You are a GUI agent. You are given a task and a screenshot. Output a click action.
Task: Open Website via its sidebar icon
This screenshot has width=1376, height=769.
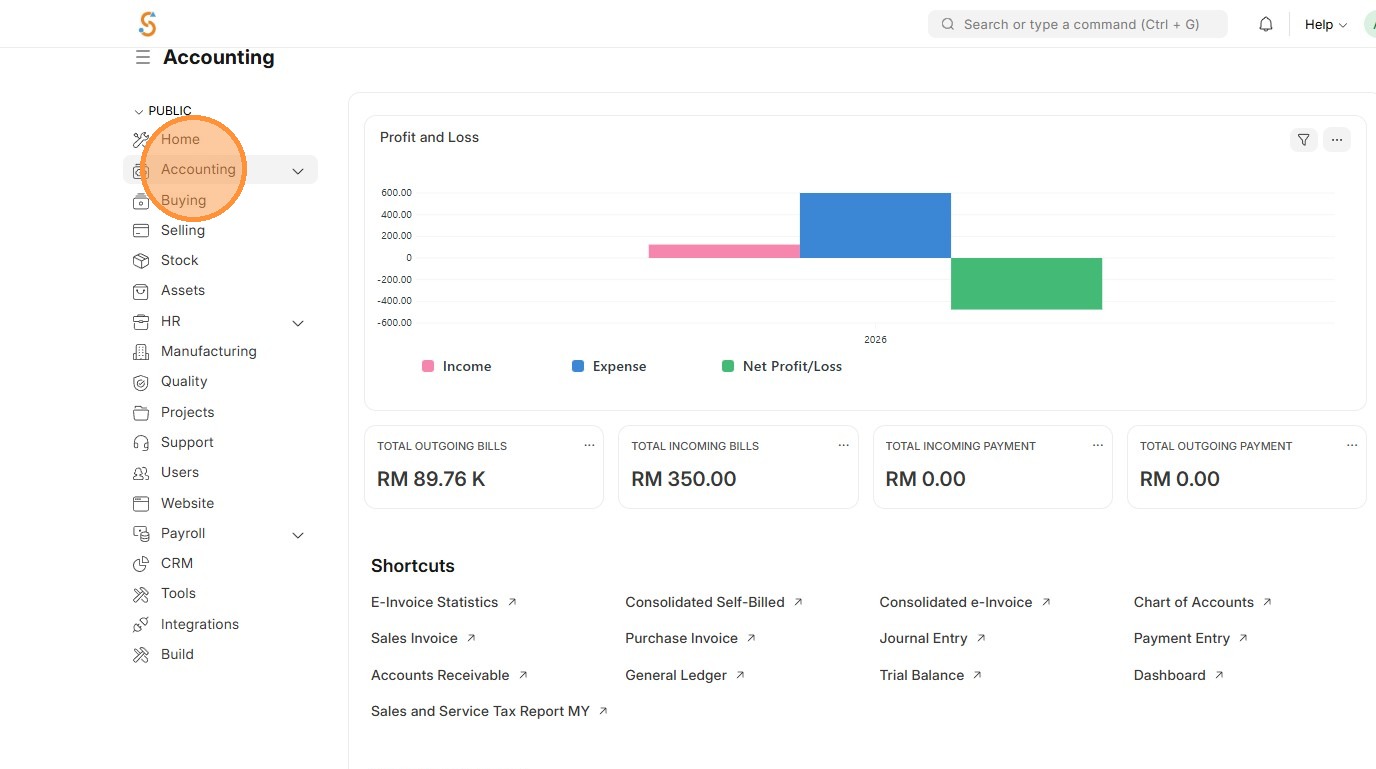[x=141, y=504]
